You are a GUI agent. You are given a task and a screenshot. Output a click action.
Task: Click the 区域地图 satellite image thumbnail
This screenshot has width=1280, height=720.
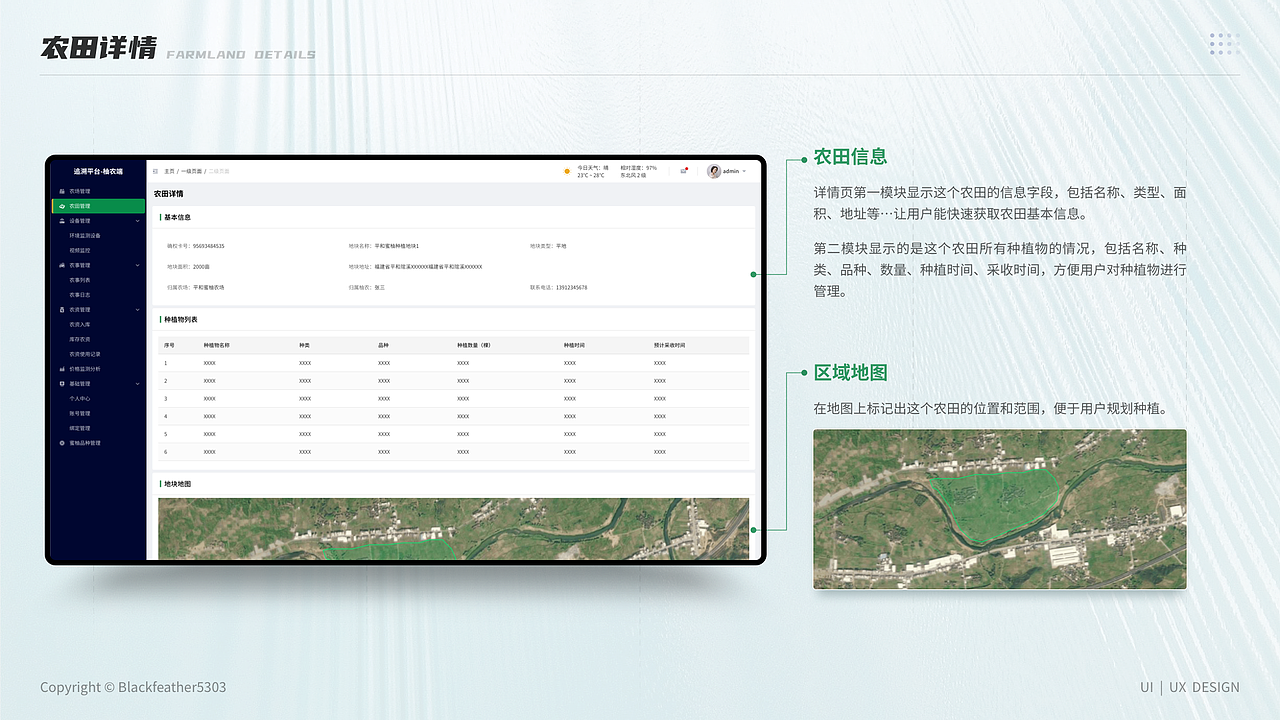(999, 509)
